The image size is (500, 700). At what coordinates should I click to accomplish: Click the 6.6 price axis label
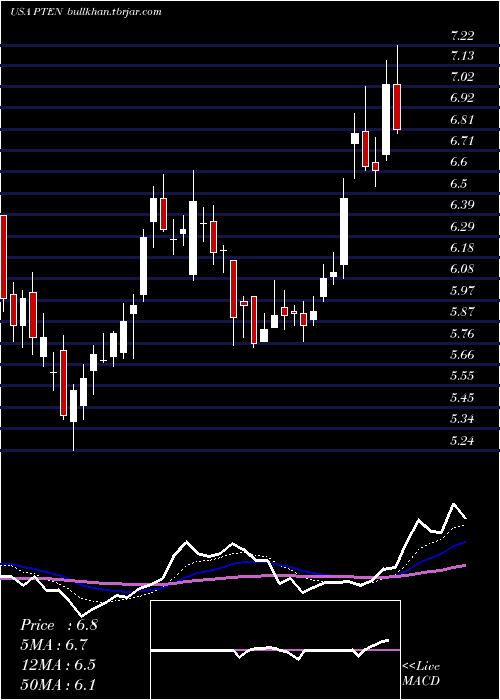459,162
